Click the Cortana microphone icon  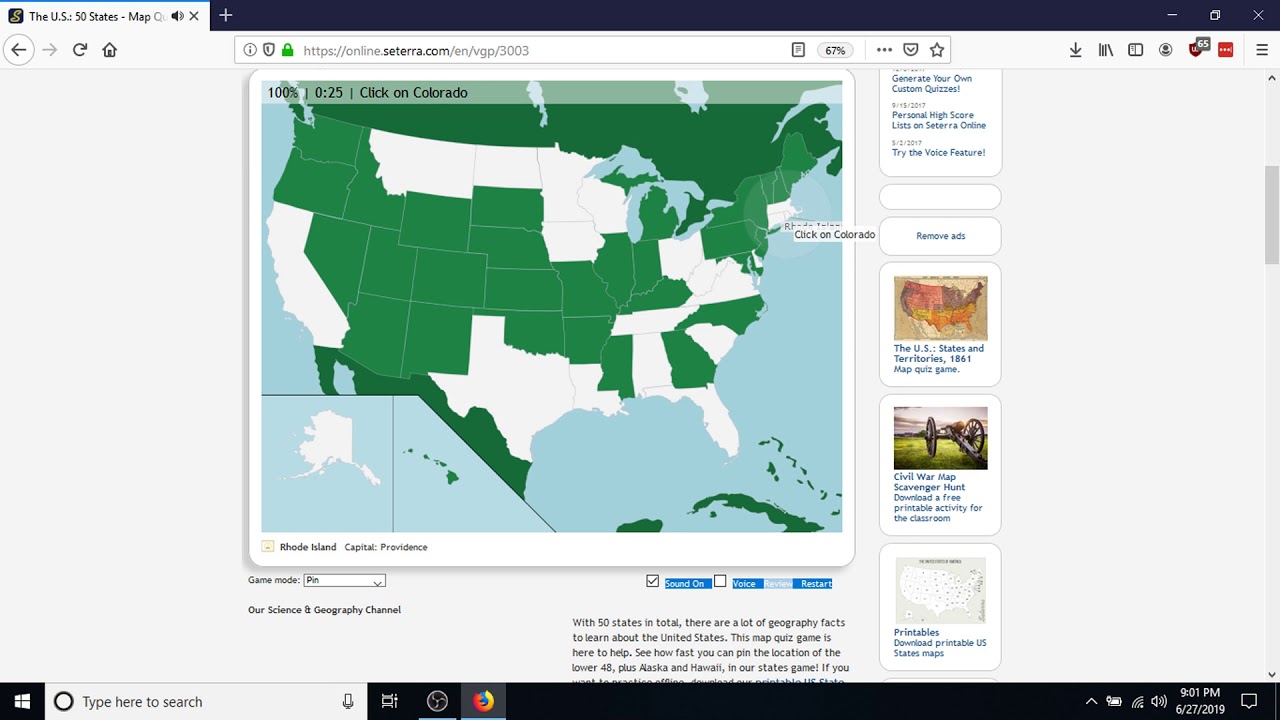point(348,701)
